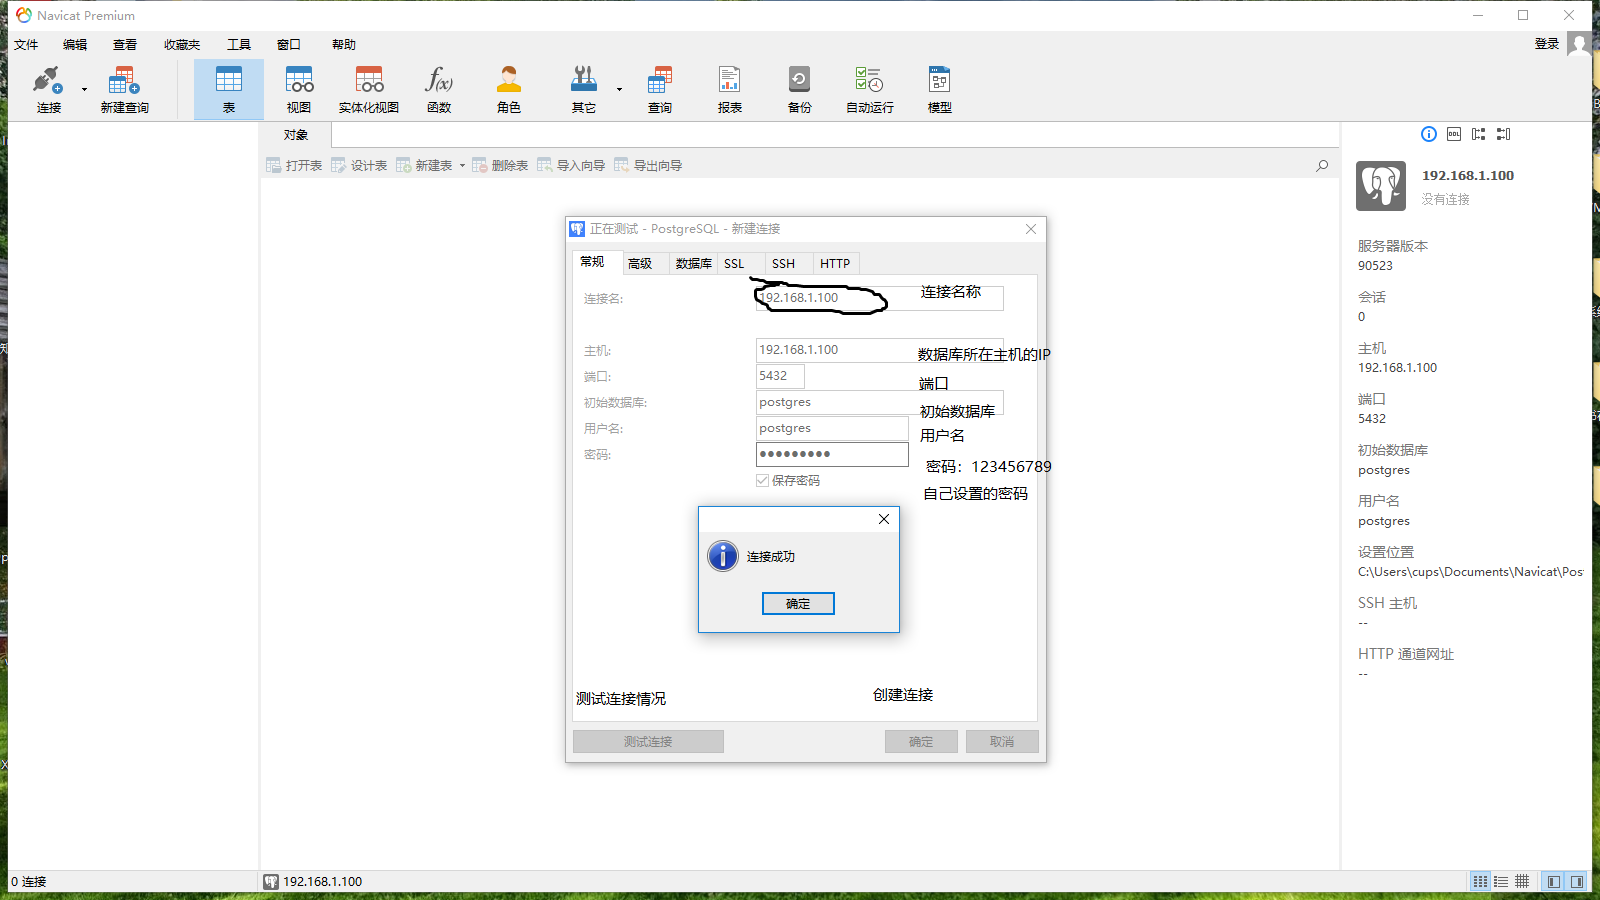Switch to detail grid view in status bar
The height and width of the screenshot is (900, 1600).
1522,881
